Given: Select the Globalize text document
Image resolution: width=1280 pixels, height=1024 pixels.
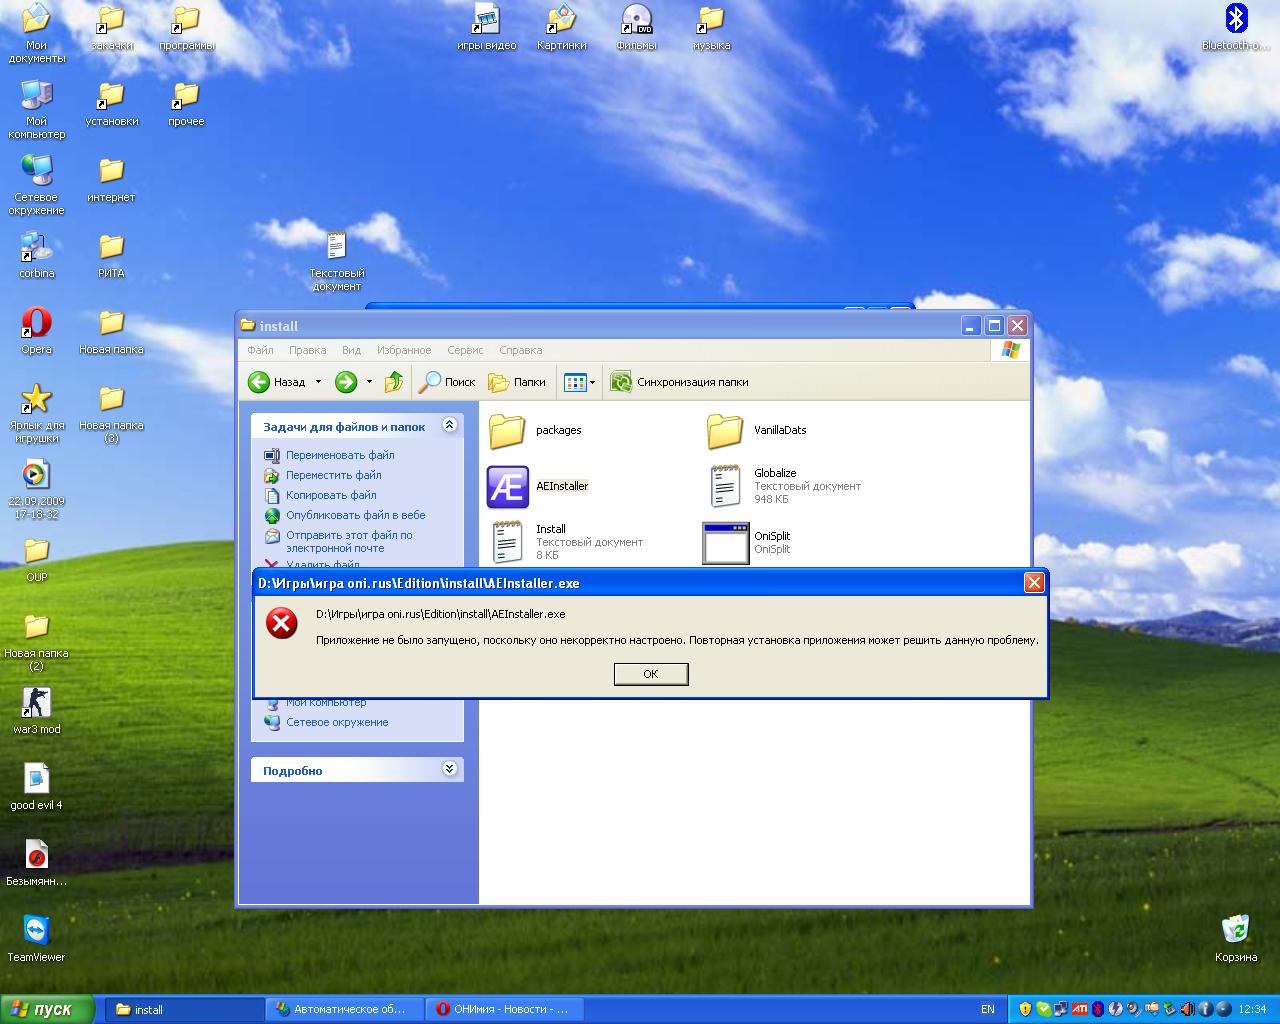Looking at the screenshot, I should (x=725, y=486).
